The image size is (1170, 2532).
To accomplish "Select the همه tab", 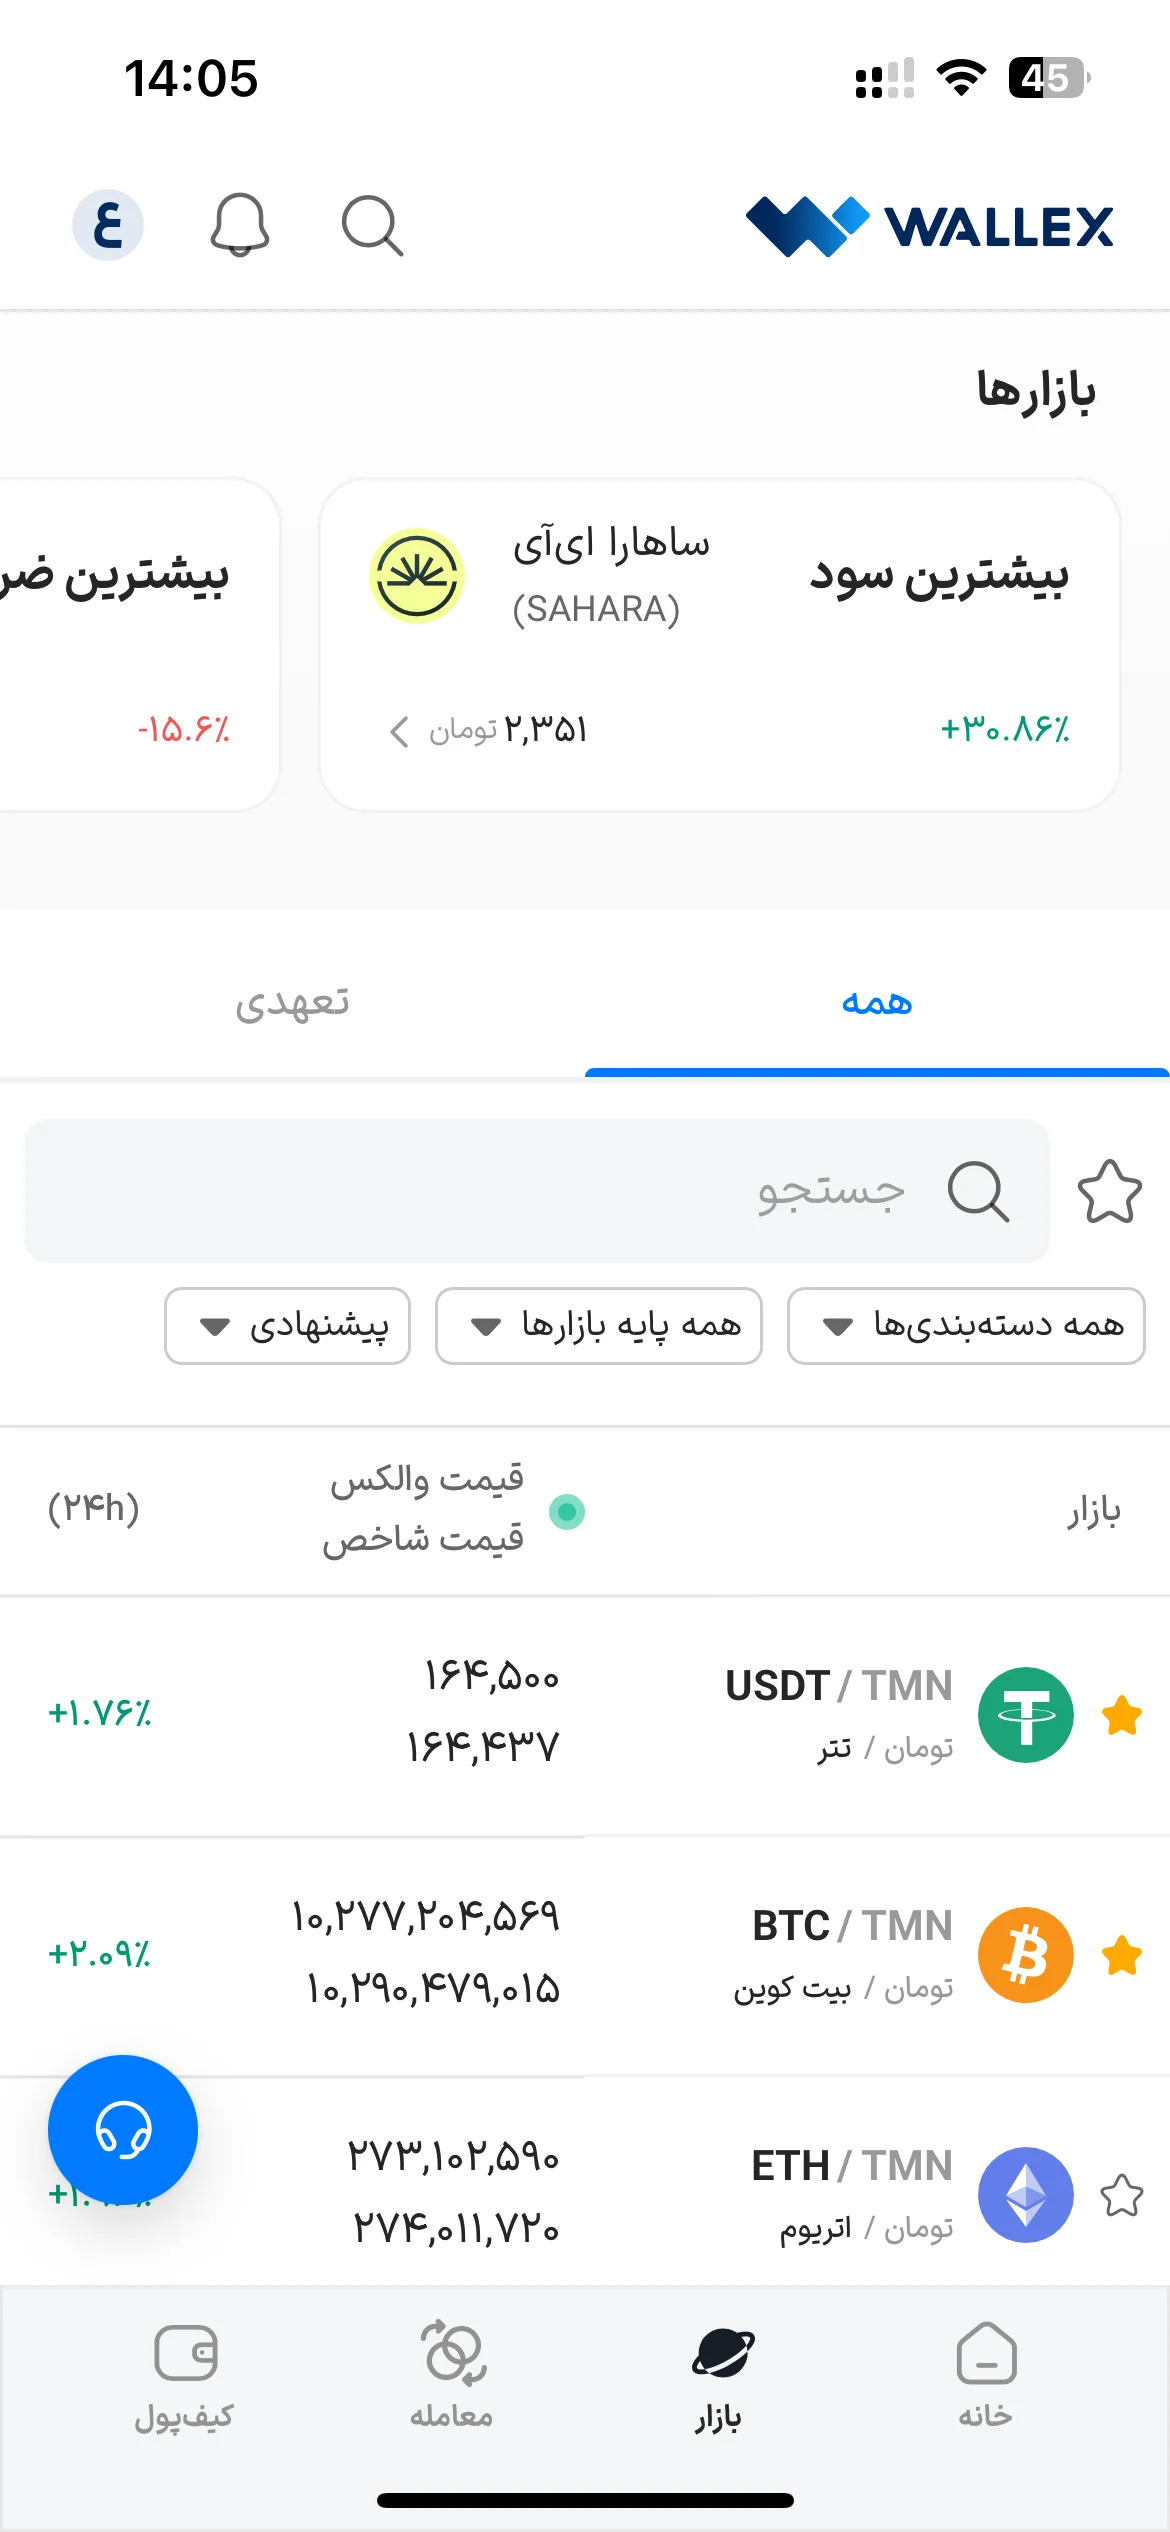I will click(877, 1002).
